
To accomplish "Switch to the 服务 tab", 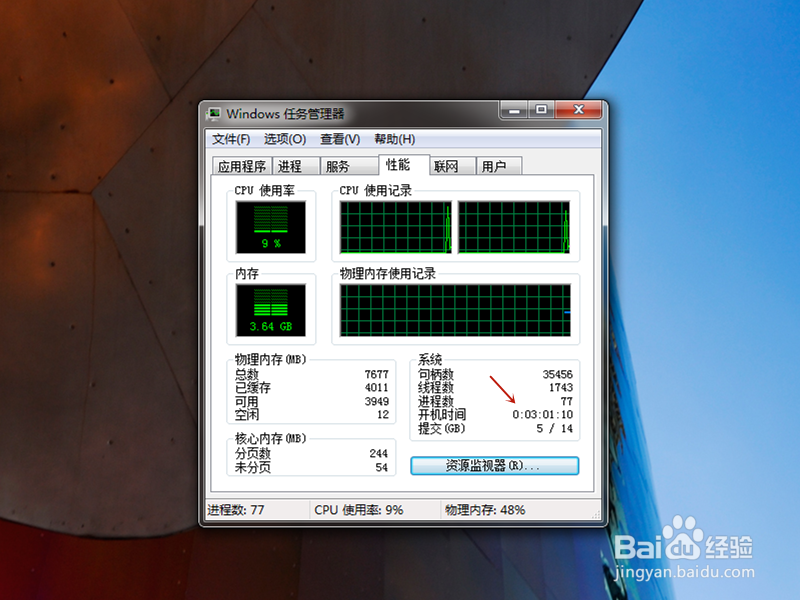I will pyautogui.click(x=349, y=166).
